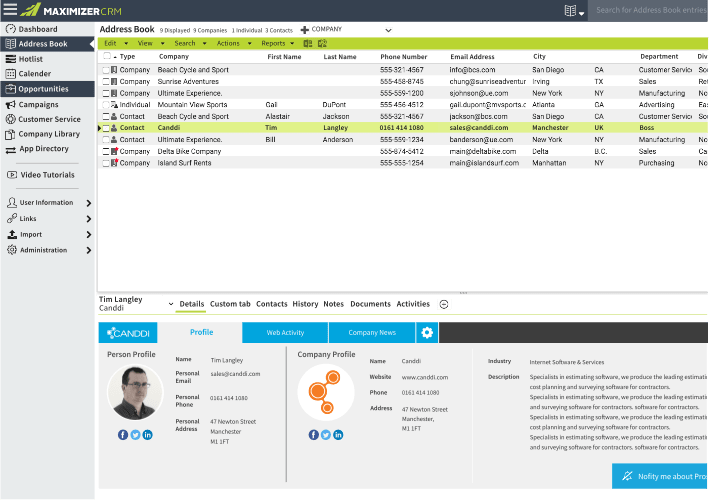Switch to the Custom tab

pyautogui.click(x=230, y=304)
